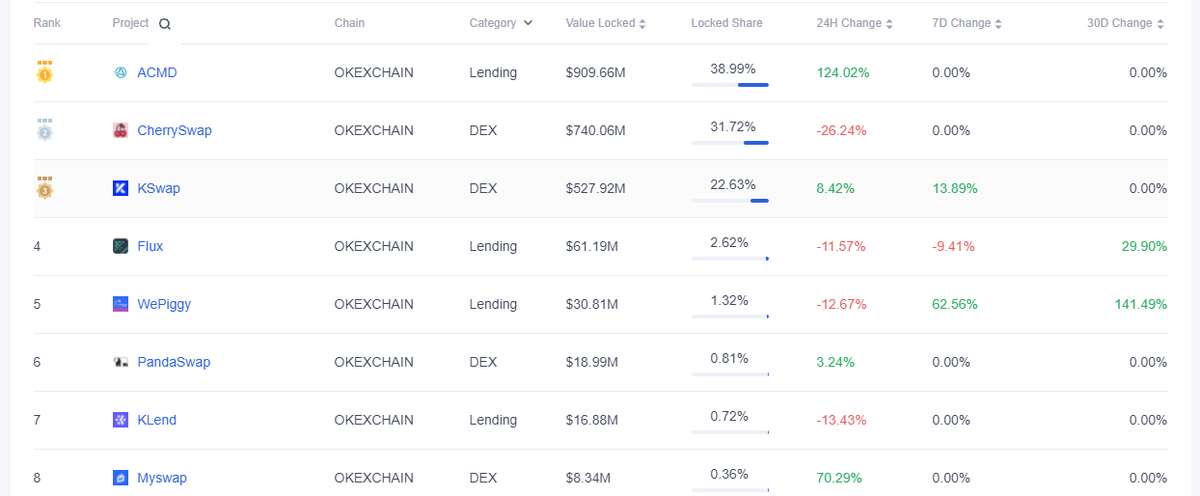Click the Lending category in ACMD row

point(493,72)
